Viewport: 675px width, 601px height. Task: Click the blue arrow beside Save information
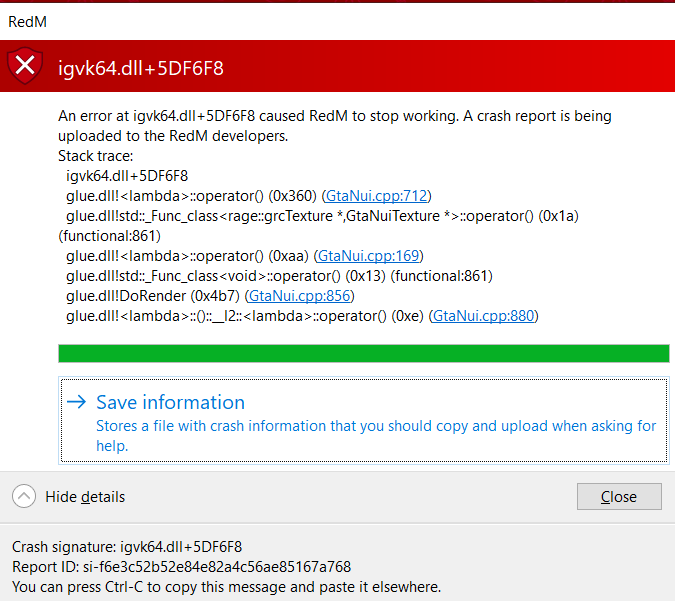click(x=77, y=402)
